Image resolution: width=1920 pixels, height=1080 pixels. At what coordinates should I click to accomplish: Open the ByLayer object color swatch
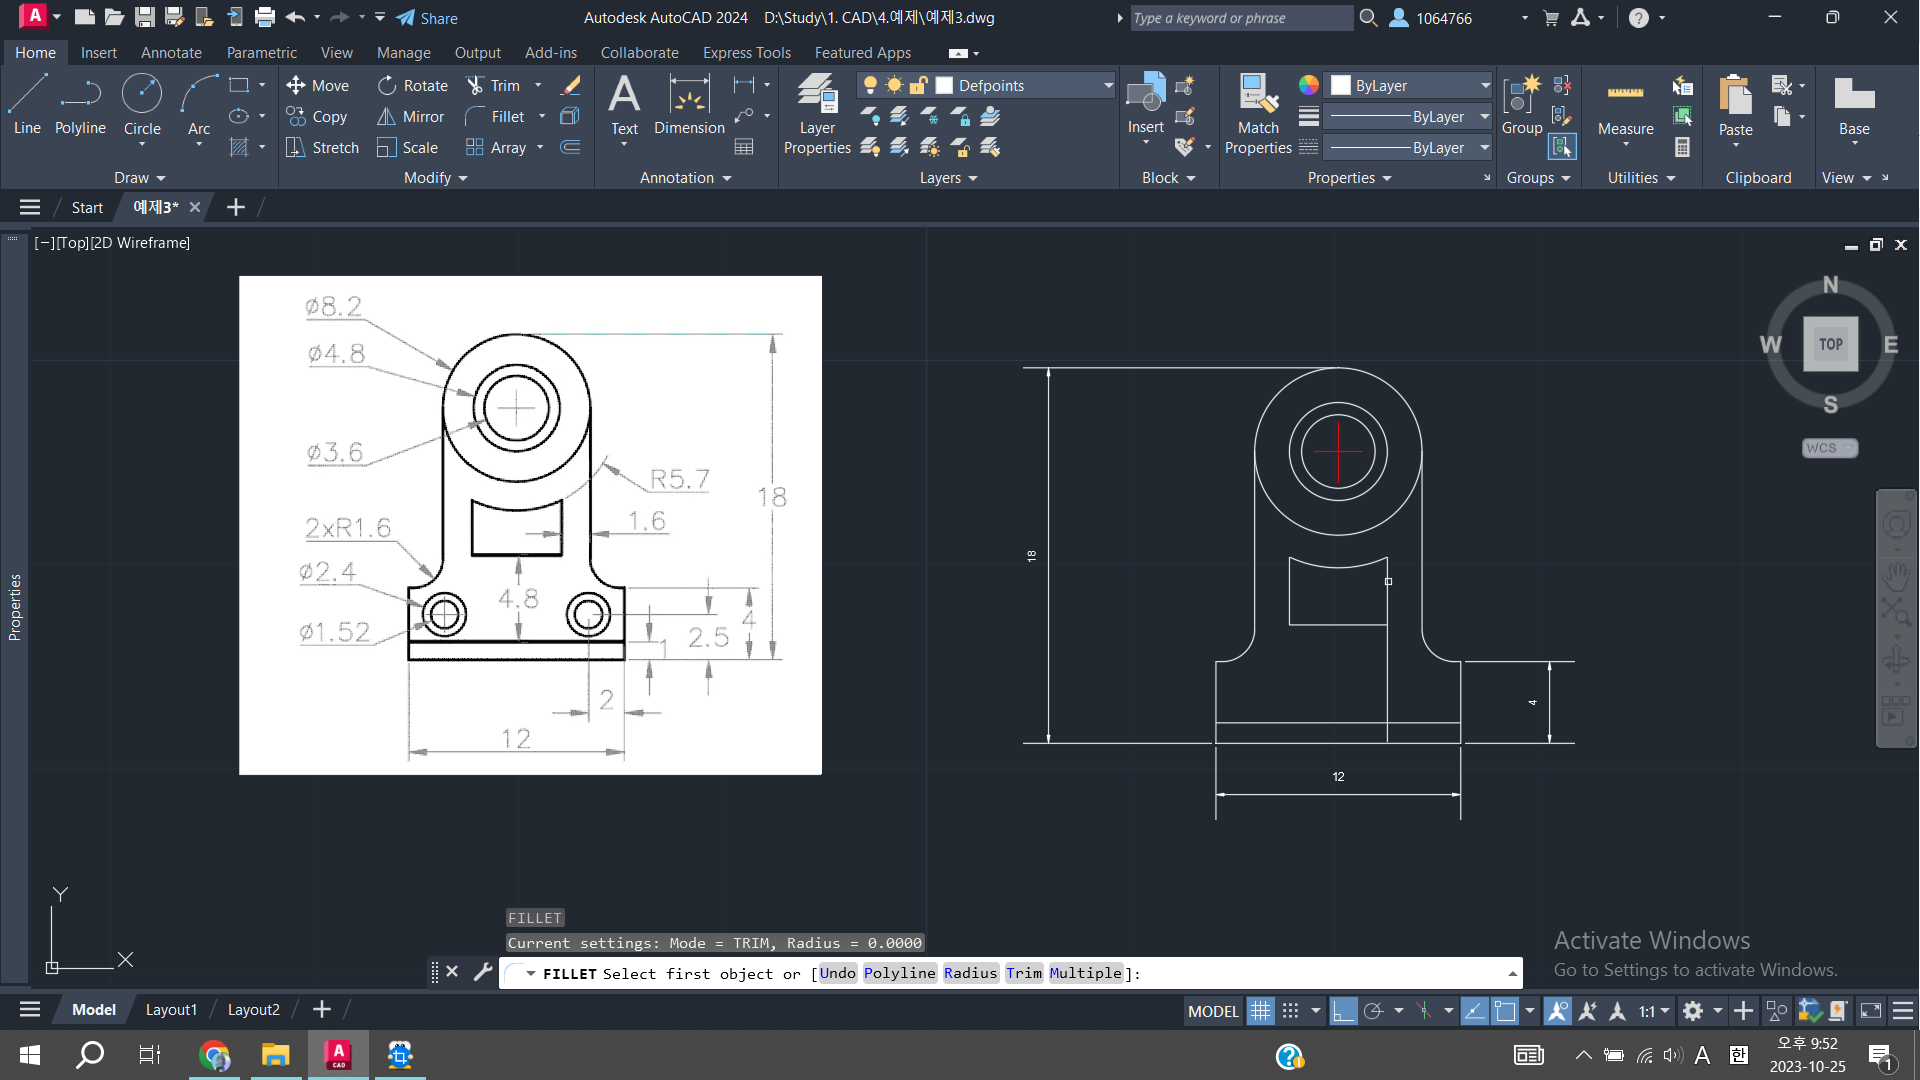[1341, 86]
